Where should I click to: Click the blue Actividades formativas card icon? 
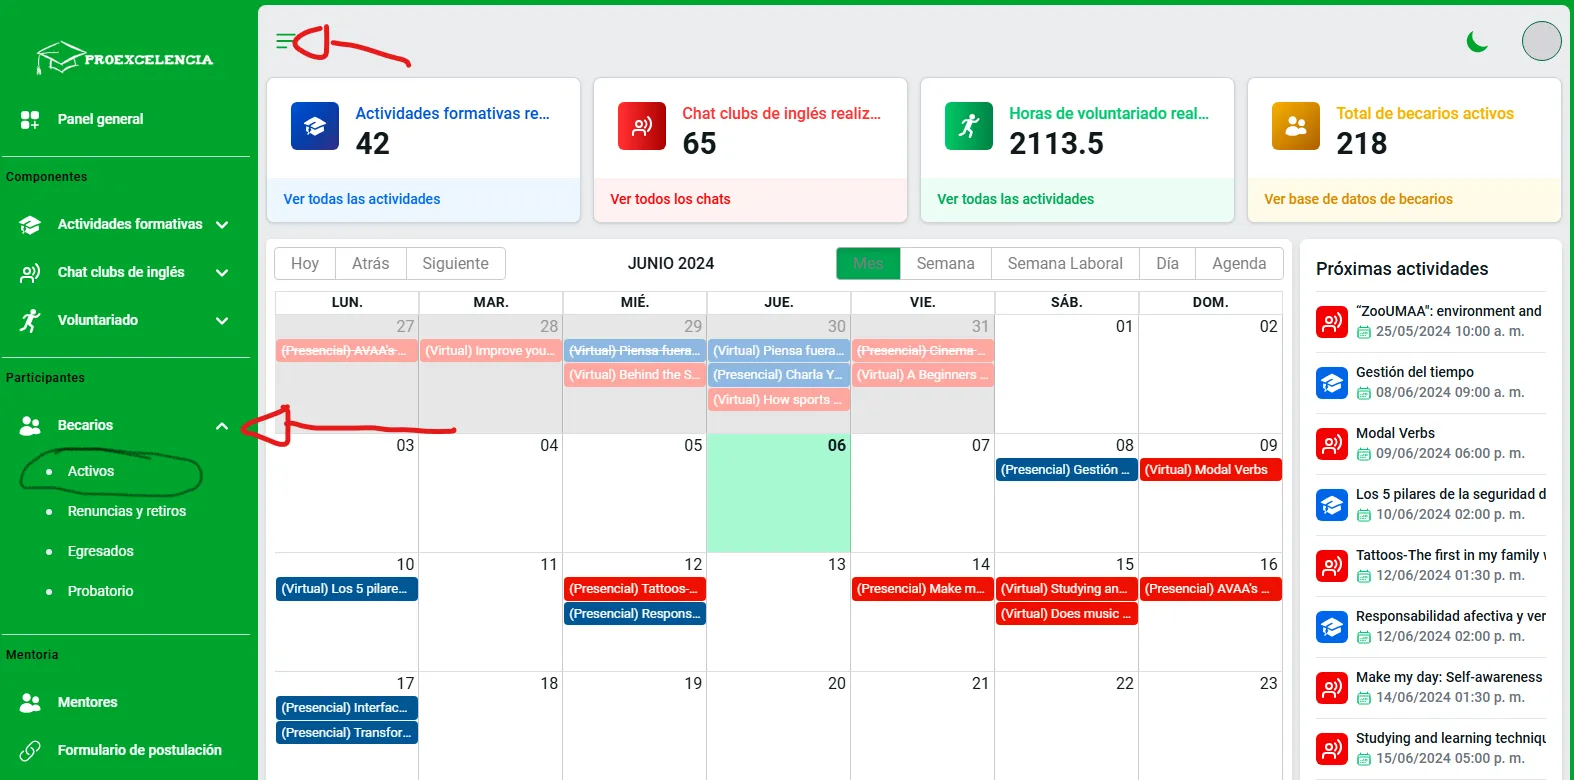[315, 126]
